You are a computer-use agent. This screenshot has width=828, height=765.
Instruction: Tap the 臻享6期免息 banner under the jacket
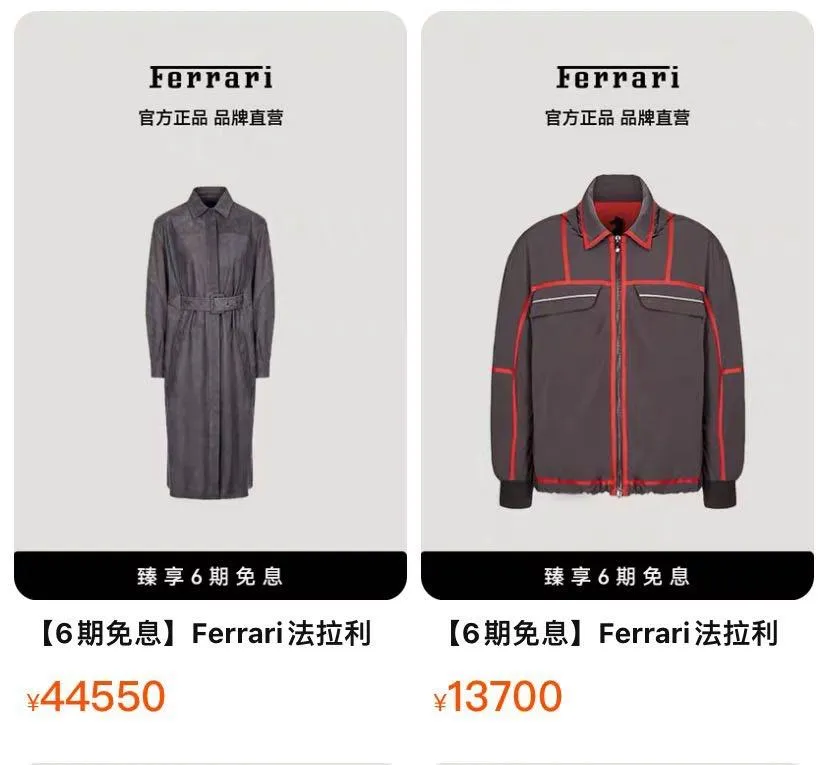point(617,575)
